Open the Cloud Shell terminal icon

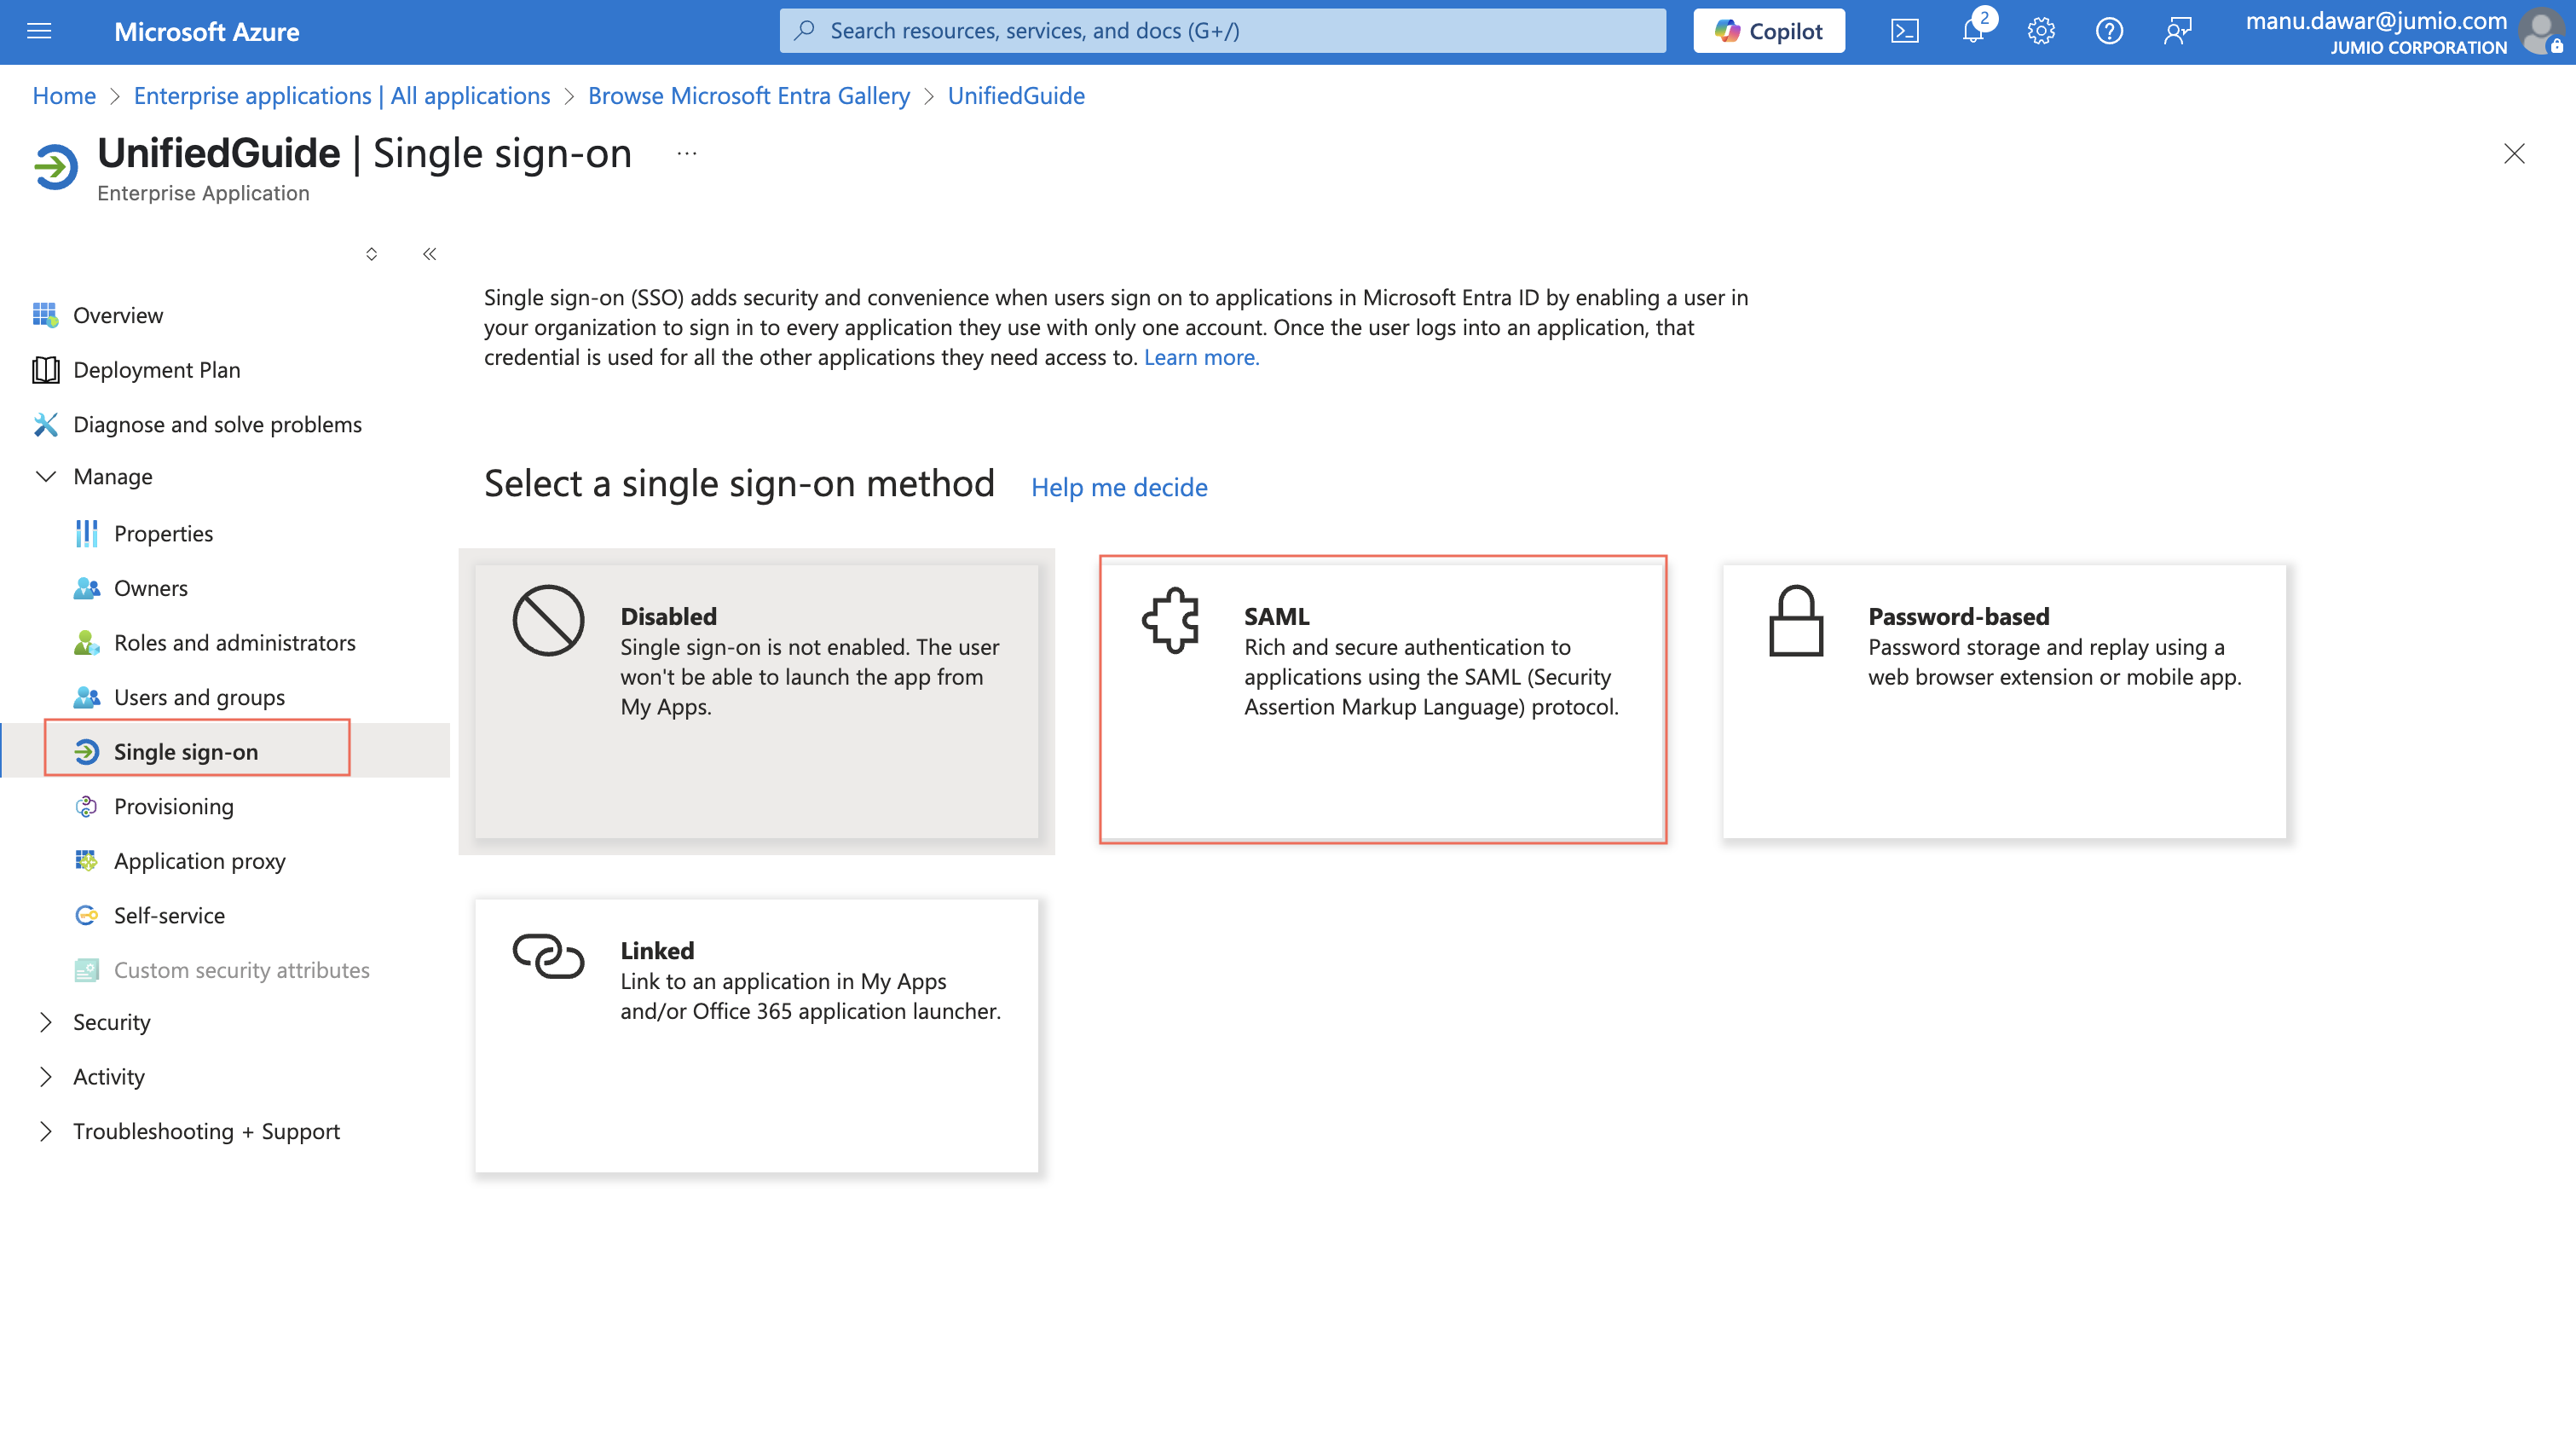click(1904, 31)
